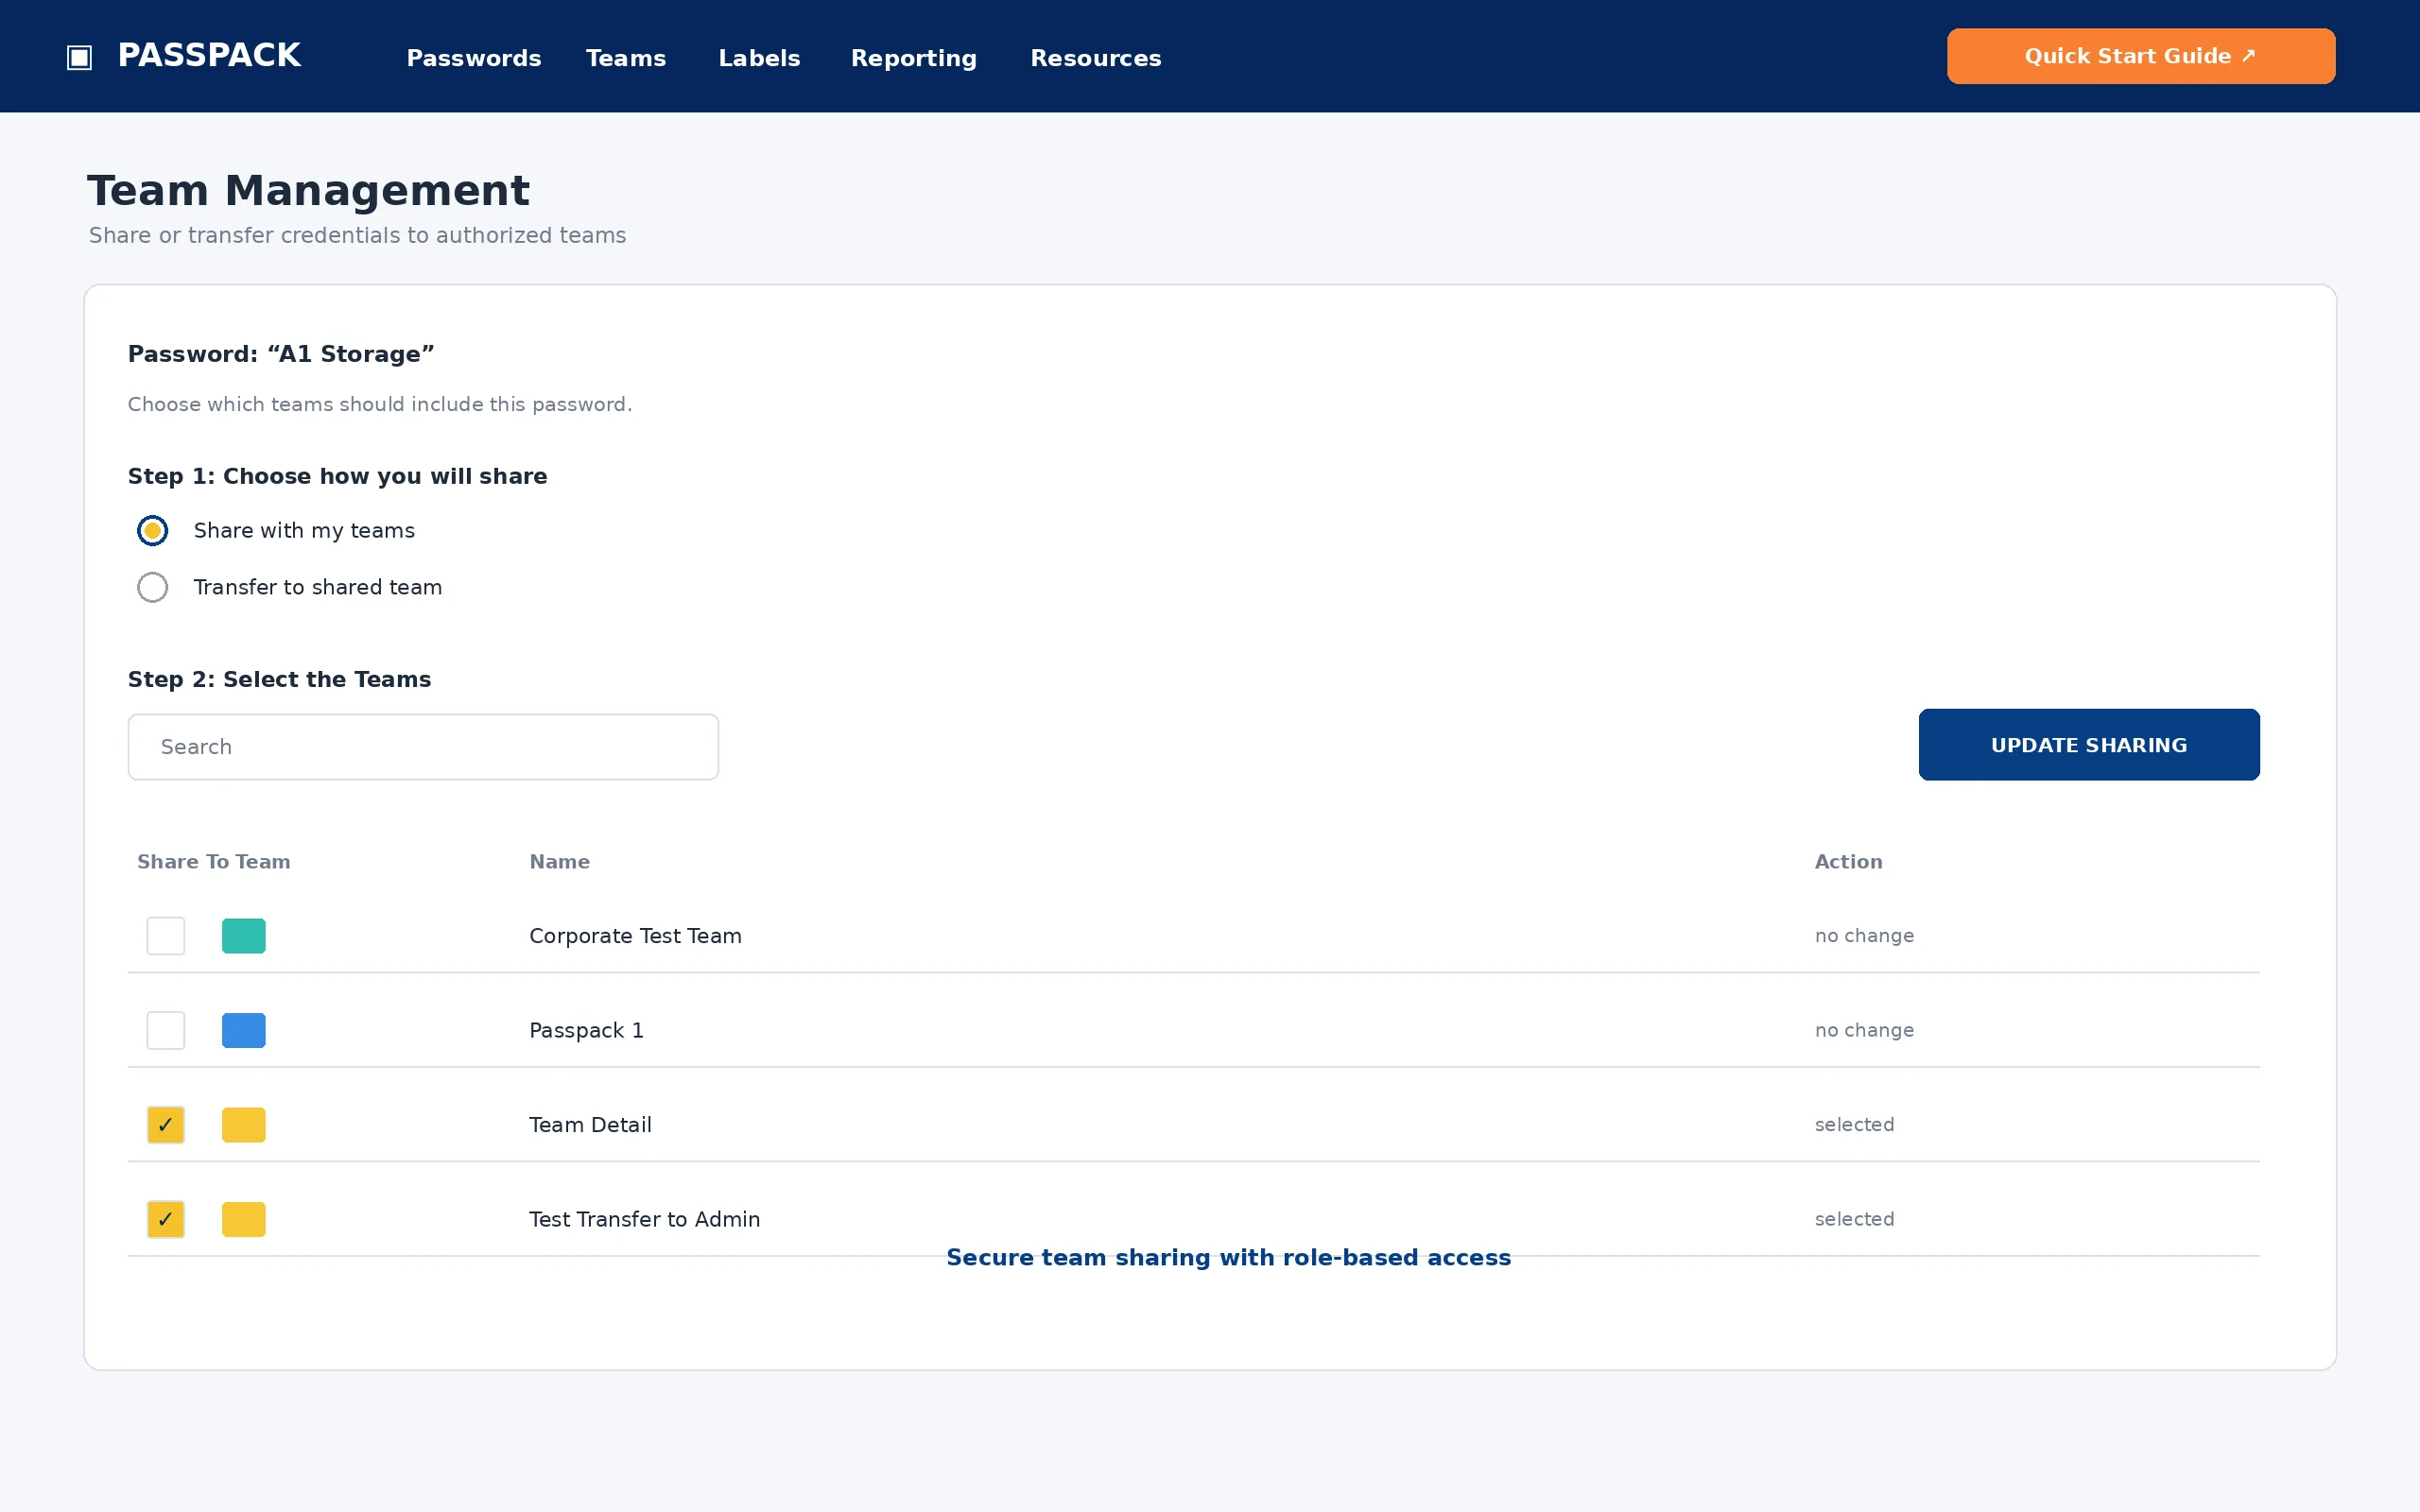Uncheck the Team Detail checkbox
Viewport: 2420px width, 1512px height.
coord(166,1125)
